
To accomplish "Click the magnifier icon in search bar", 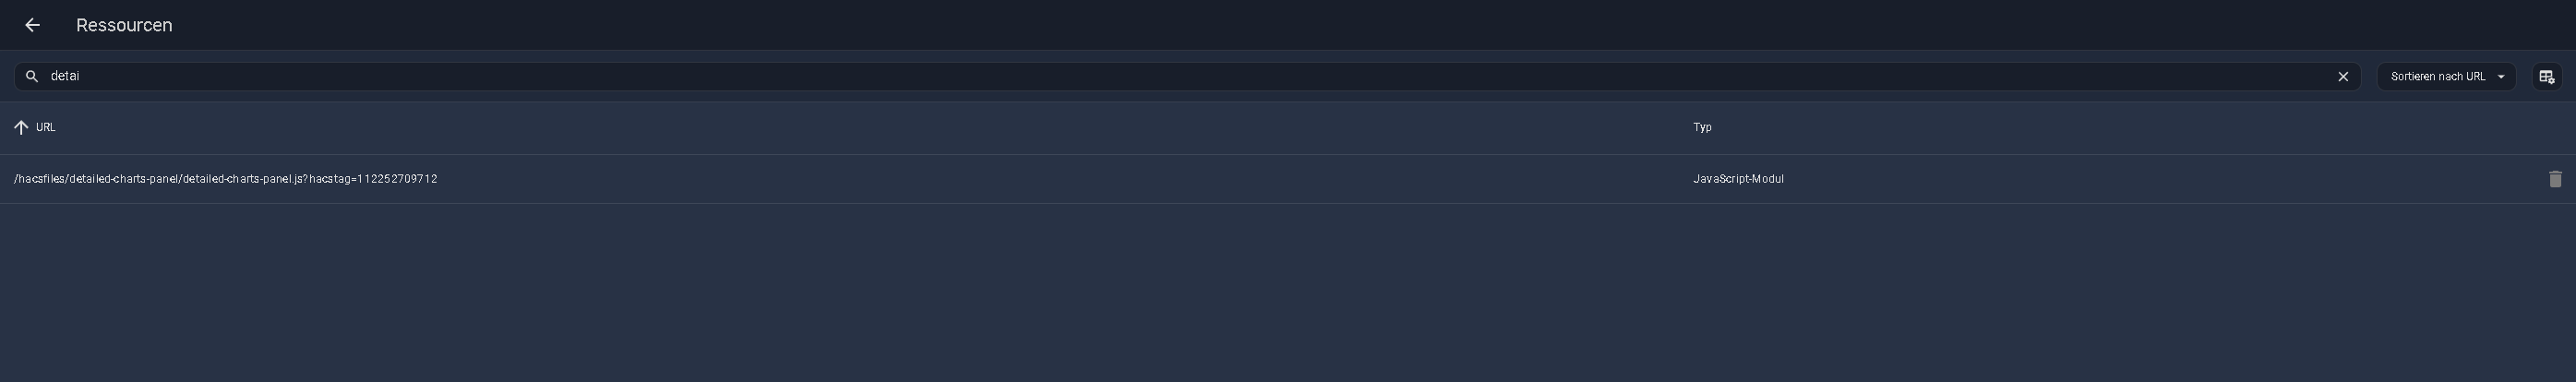I will point(32,76).
